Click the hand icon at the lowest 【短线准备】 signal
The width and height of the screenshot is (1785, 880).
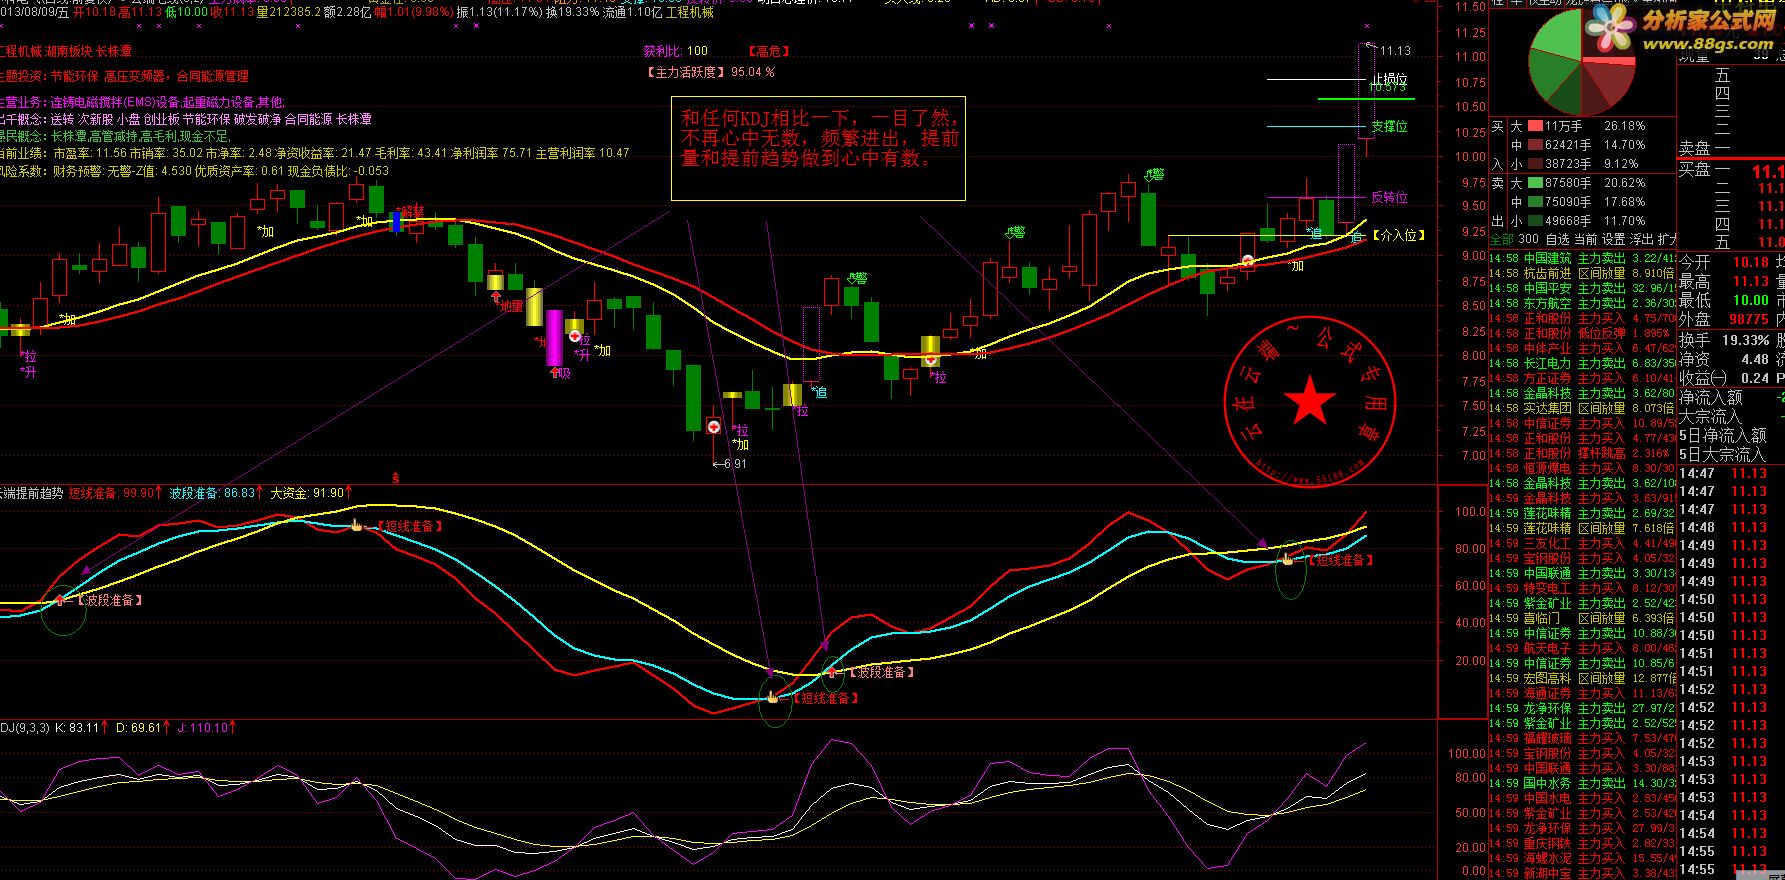click(x=772, y=696)
